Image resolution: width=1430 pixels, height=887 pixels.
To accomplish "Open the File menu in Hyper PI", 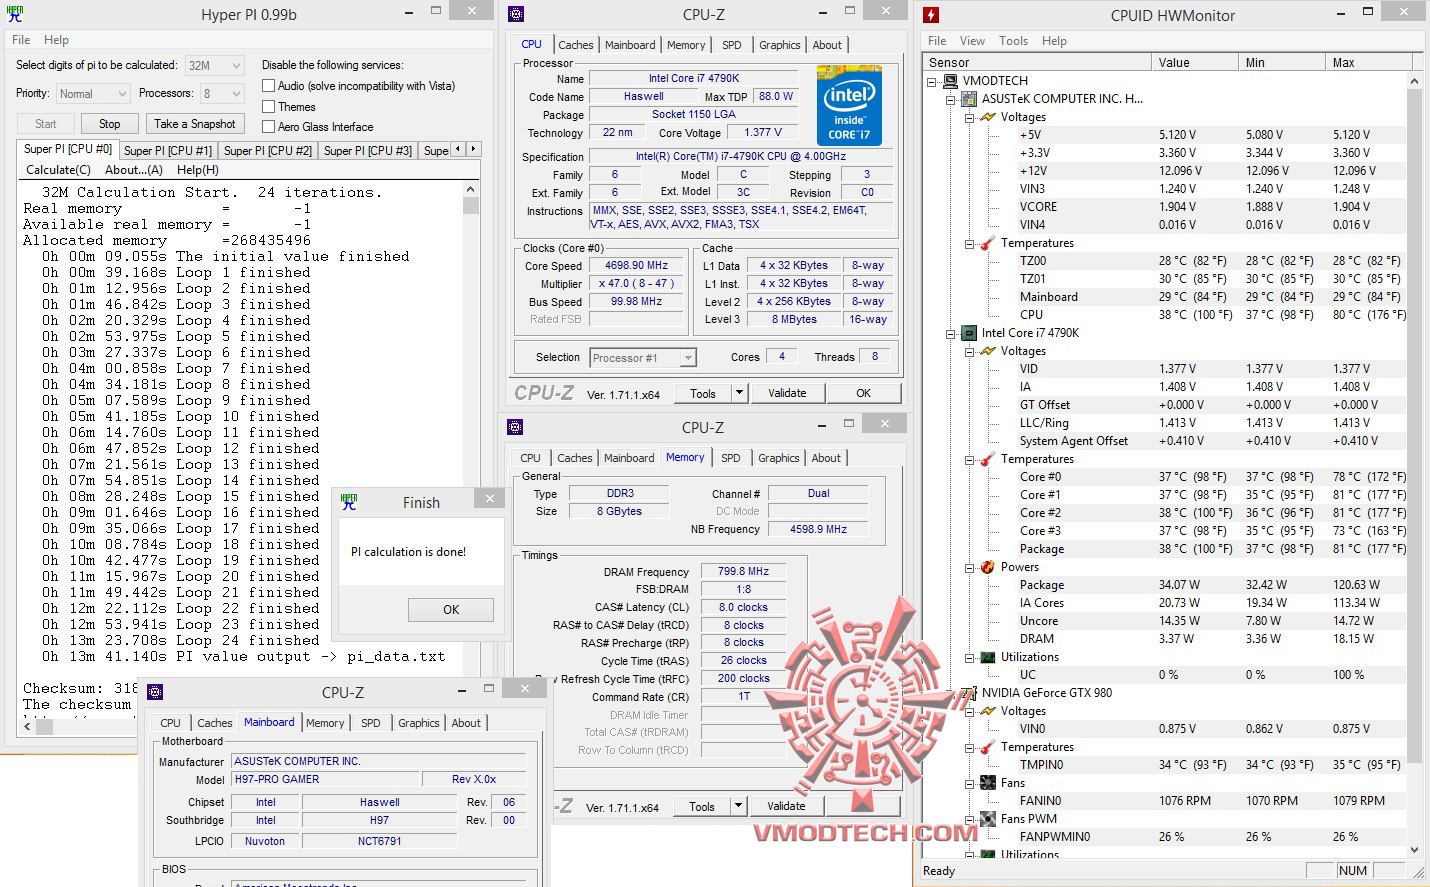I will click(x=21, y=40).
